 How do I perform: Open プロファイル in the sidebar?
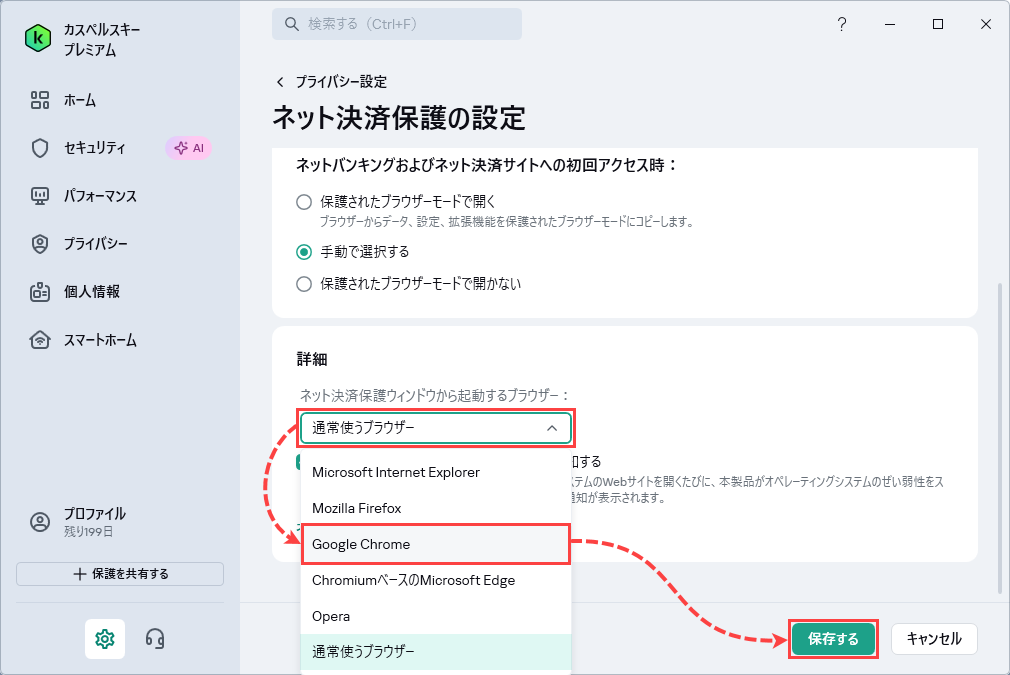coord(94,513)
